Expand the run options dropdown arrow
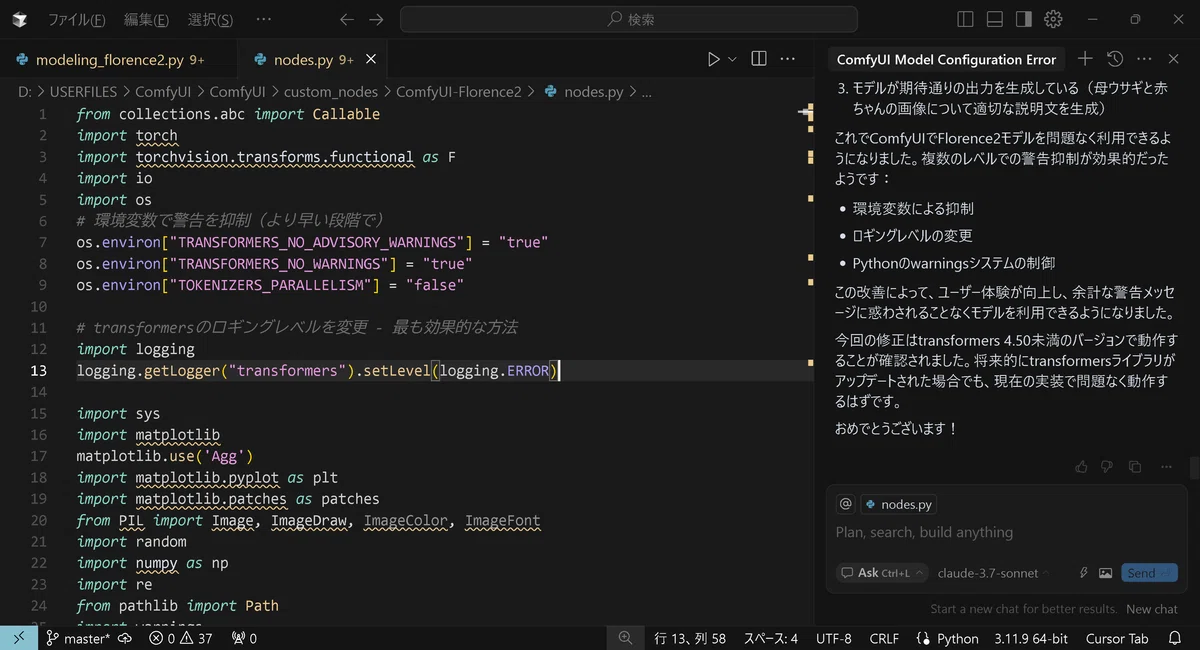The height and width of the screenshot is (650, 1200). 732,60
